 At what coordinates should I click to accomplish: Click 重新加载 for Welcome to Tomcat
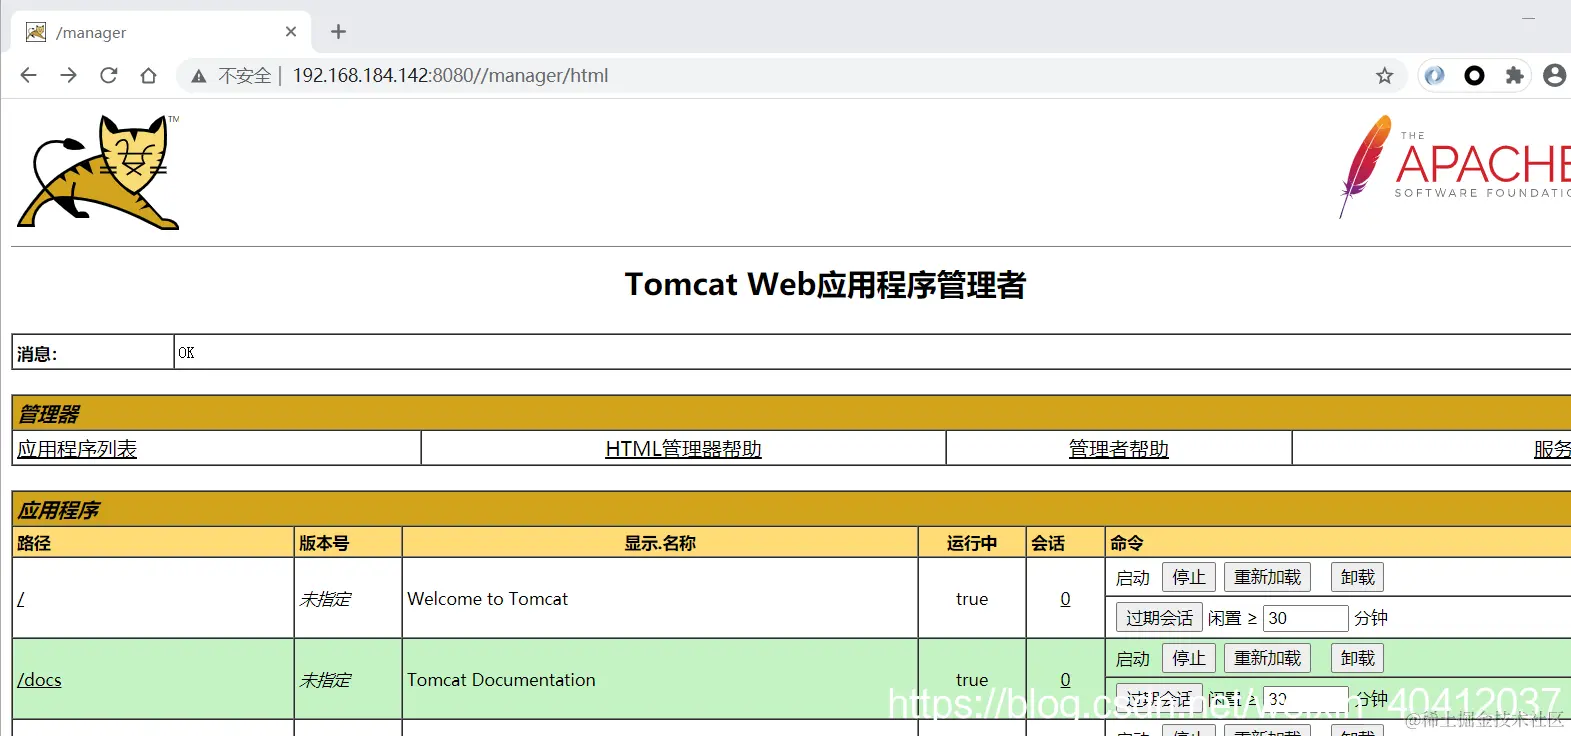pos(1267,577)
